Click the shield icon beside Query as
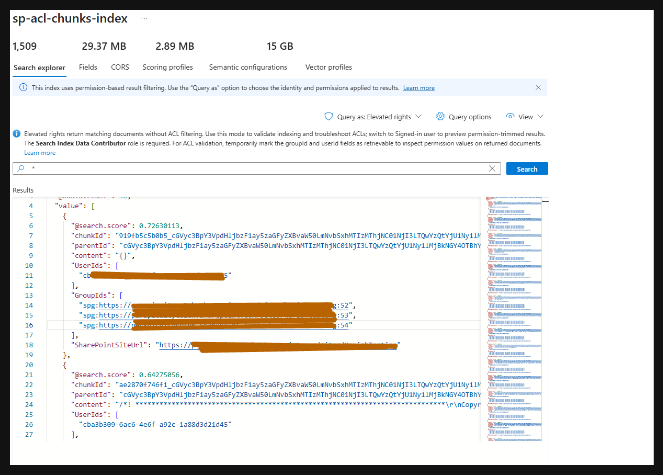663x475 pixels. pyautogui.click(x=329, y=116)
